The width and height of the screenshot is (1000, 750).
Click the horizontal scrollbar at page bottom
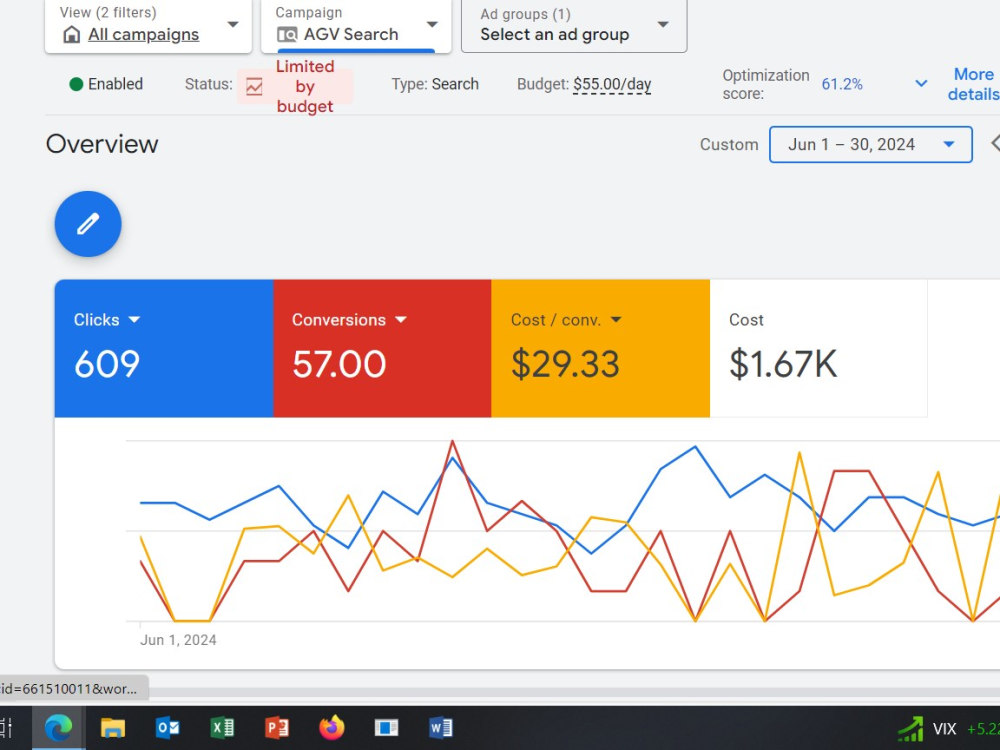pos(574,693)
